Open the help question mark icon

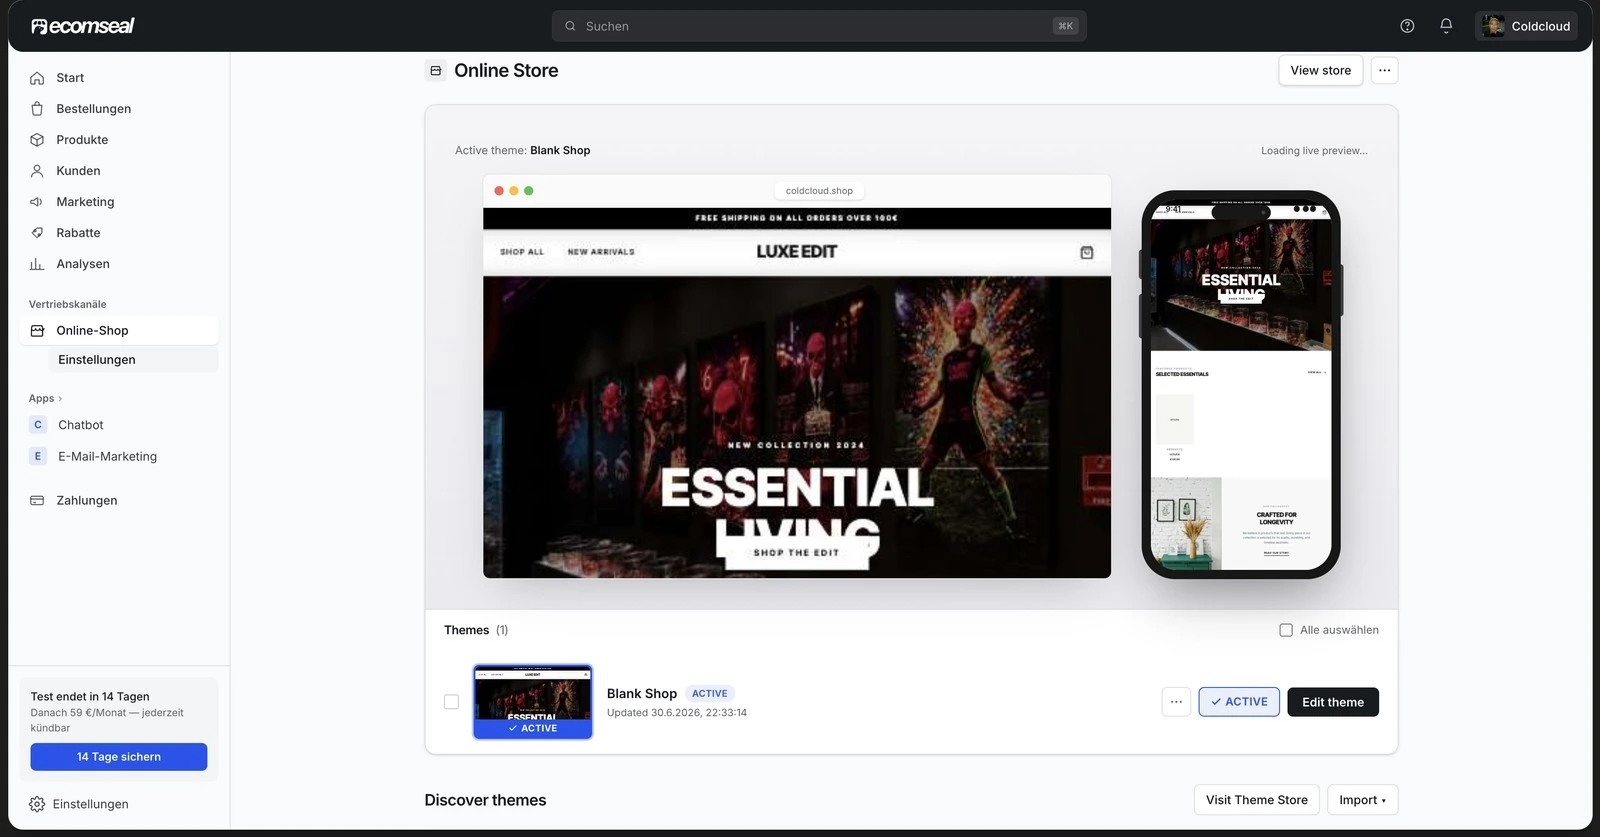[x=1407, y=26]
